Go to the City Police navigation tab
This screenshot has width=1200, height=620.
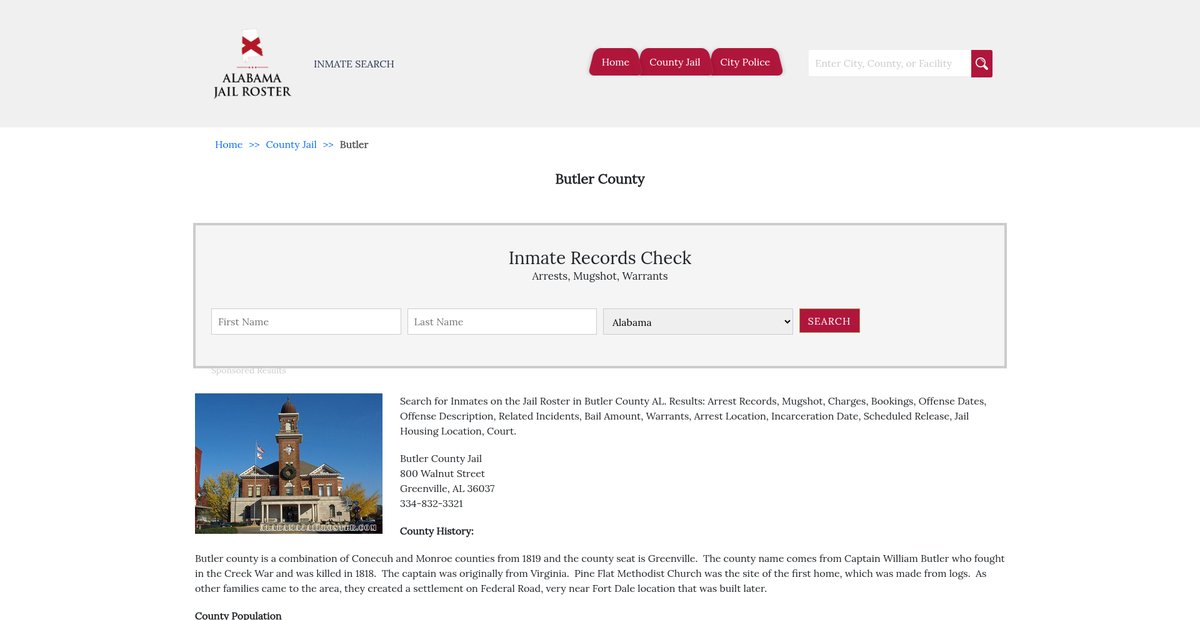[745, 62]
